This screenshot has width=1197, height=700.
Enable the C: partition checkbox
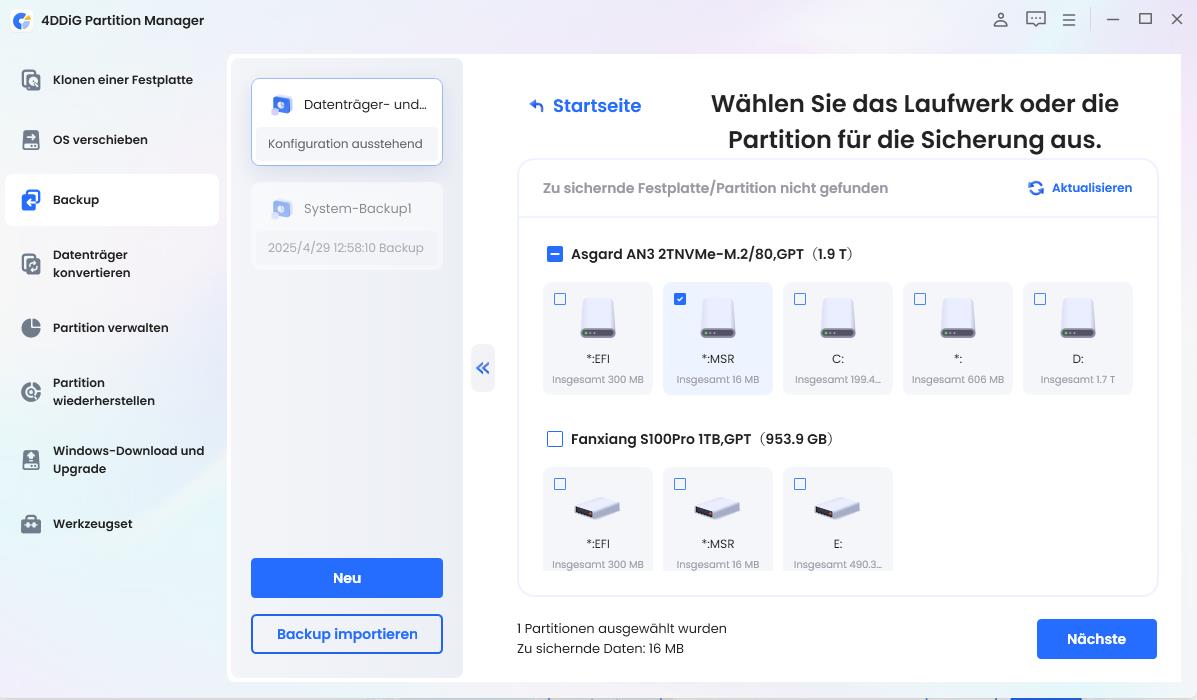tap(800, 298)
